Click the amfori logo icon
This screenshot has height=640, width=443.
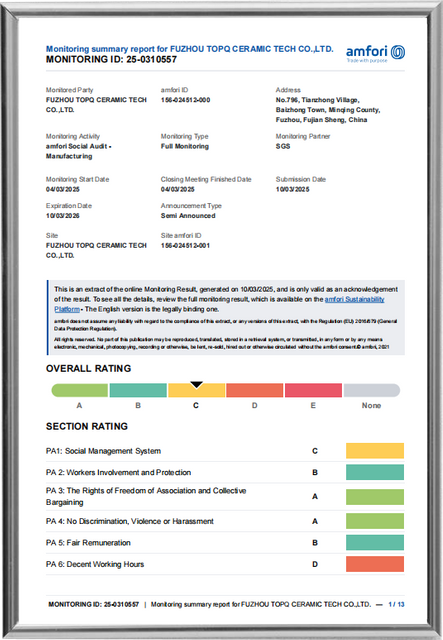tap(398, 52)
